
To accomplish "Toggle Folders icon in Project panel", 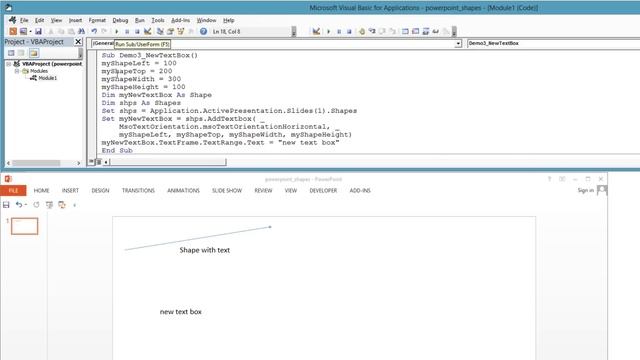I will click(33, 53).
